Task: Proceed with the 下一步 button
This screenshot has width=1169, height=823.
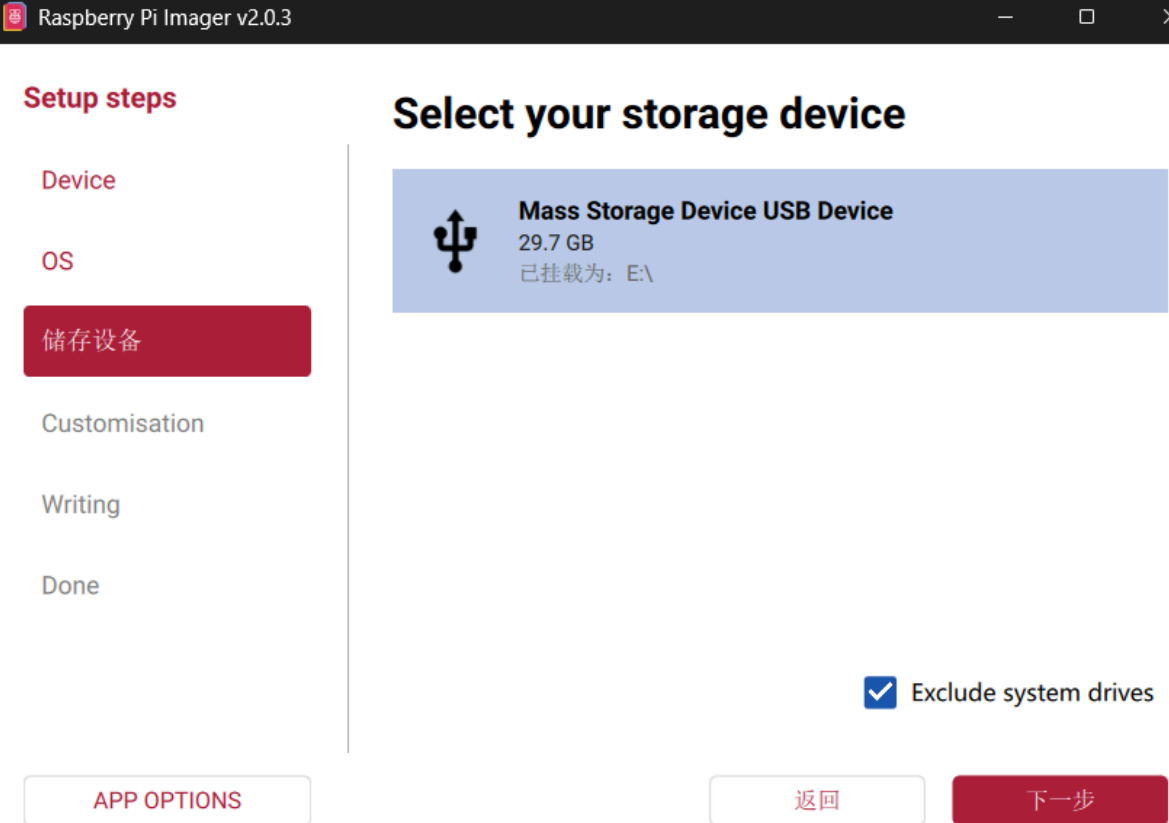Action: (1059, 800)
